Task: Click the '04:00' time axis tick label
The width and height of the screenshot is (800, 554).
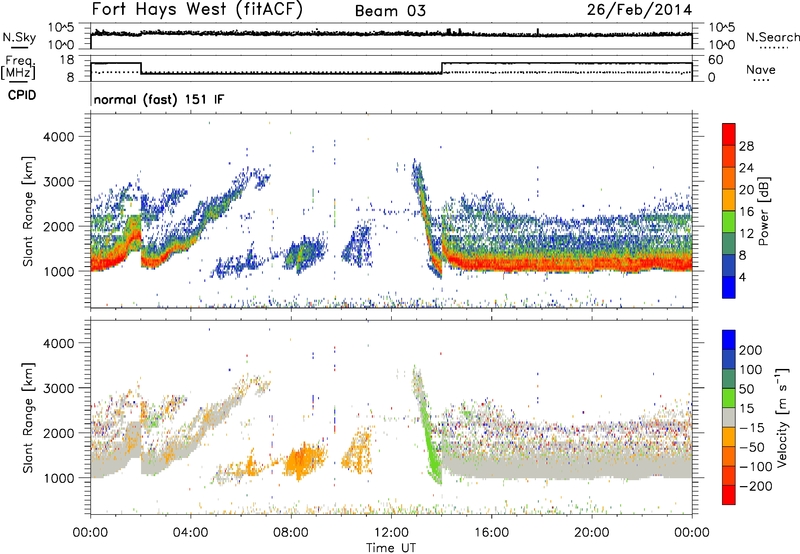Action: pyautogui.click(x=191, y=533)
